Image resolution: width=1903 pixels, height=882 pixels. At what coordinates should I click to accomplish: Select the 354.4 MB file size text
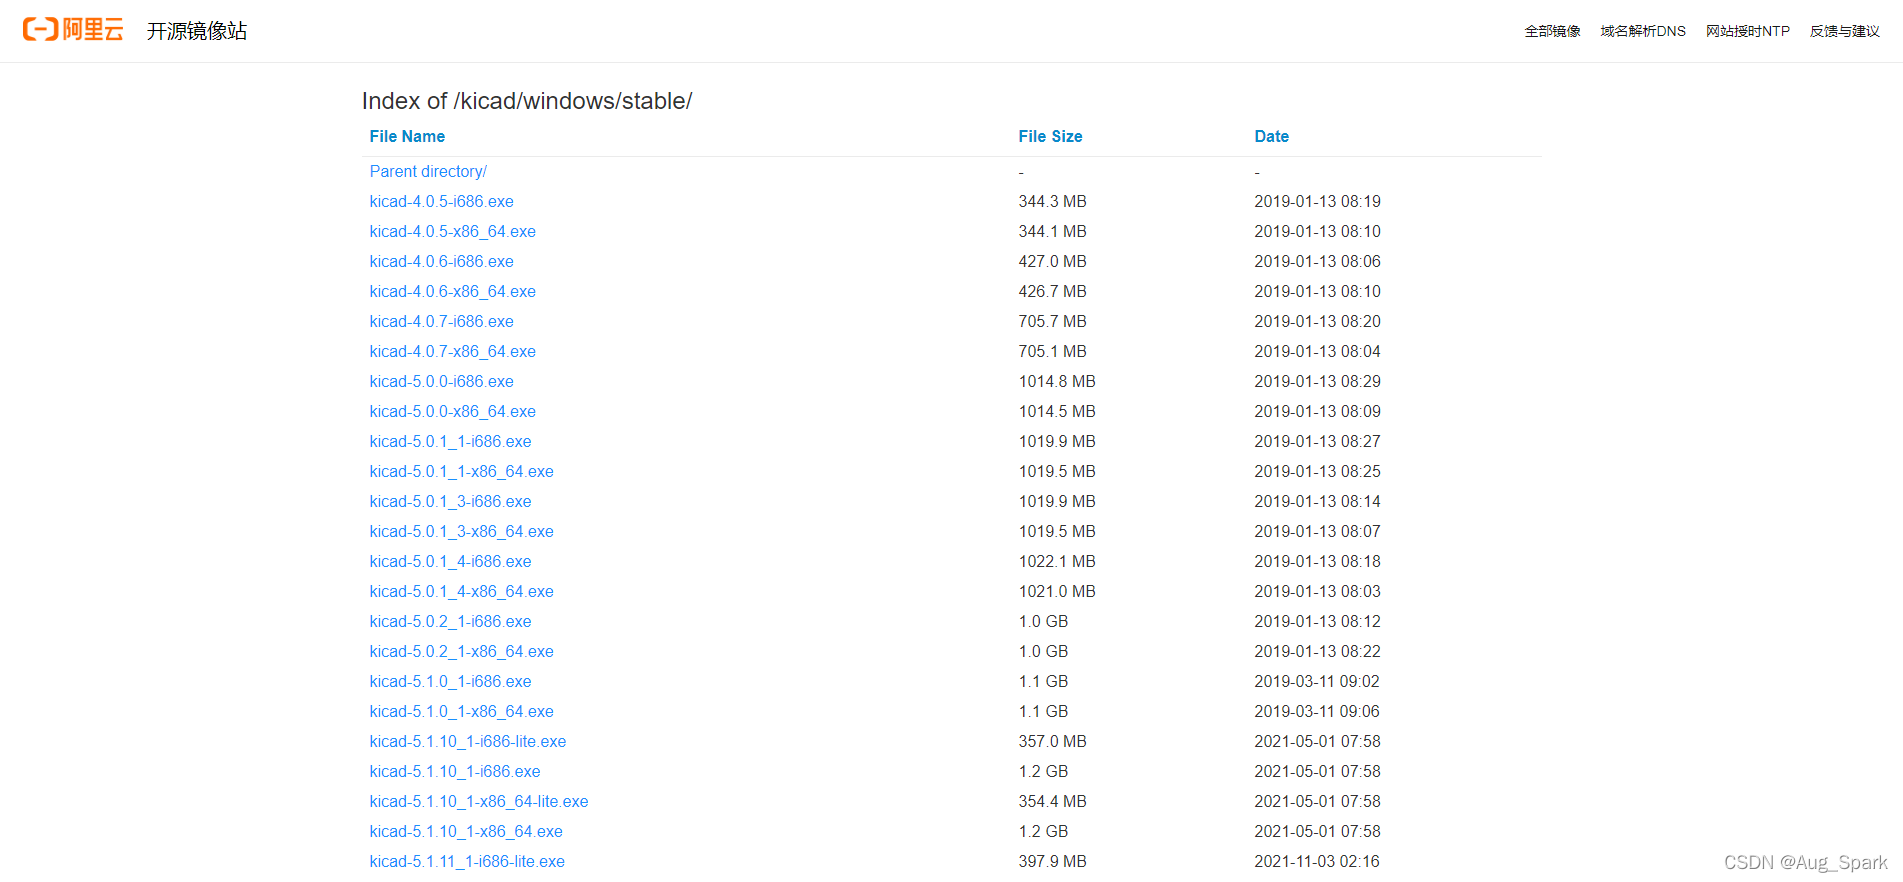pyautogui.click(x=1052, y=801)
